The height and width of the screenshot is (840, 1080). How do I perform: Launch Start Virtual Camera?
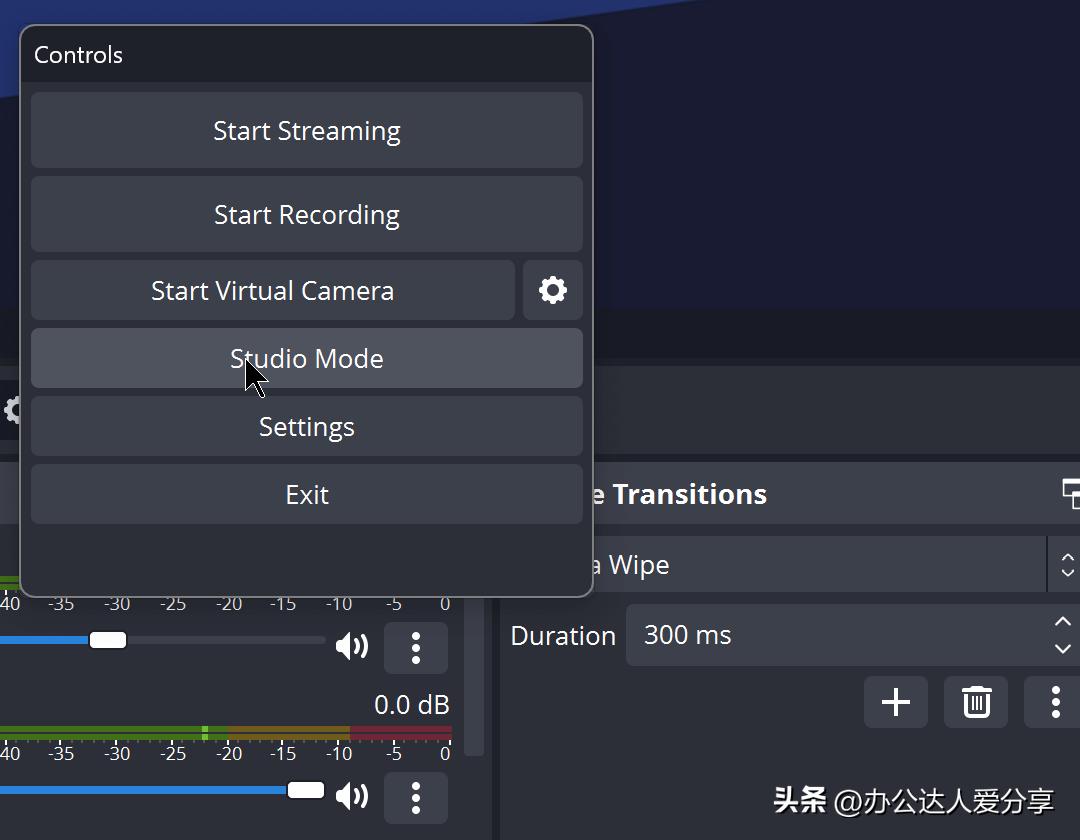272,291
